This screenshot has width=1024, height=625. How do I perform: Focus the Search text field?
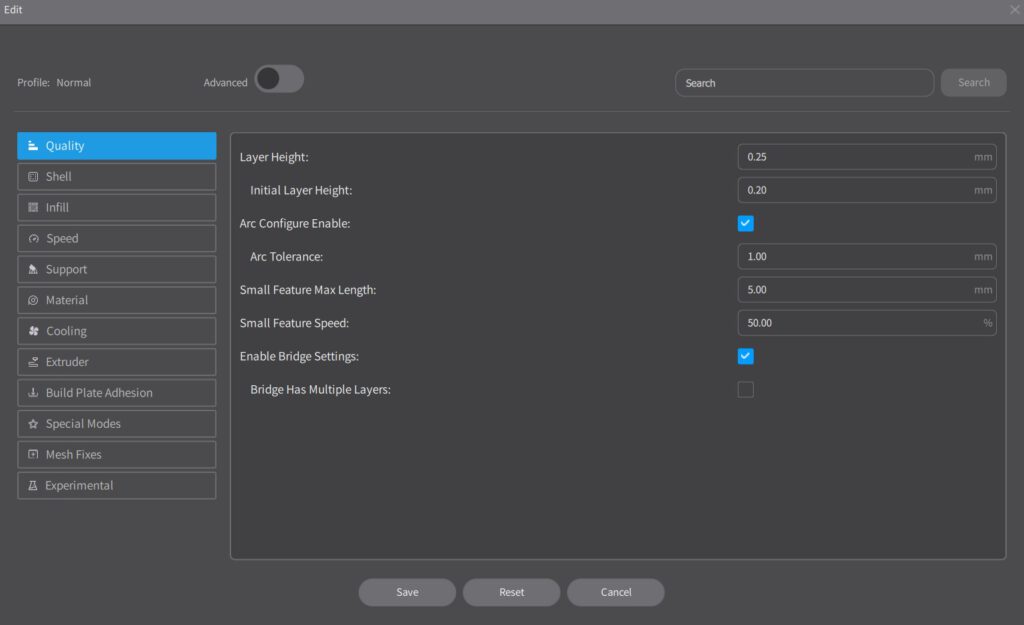coord(804,83)
